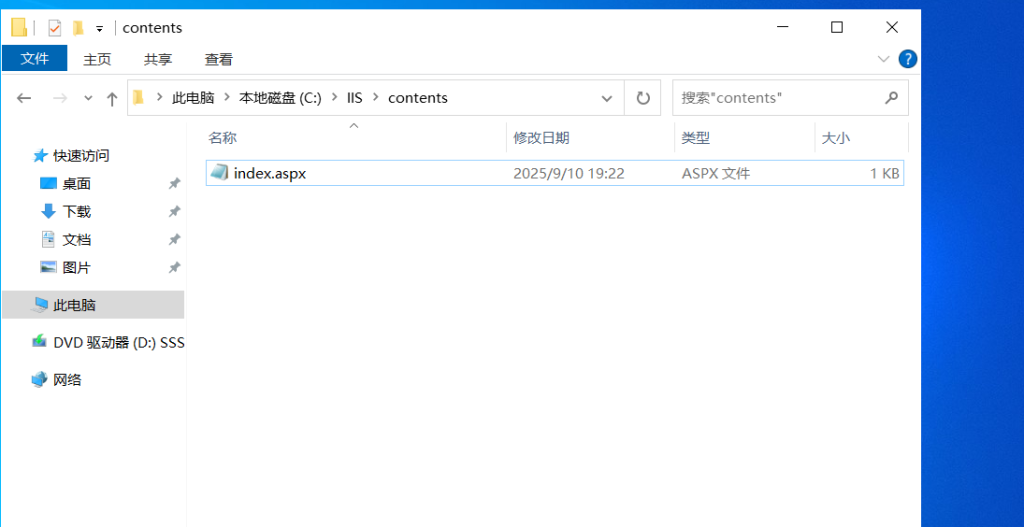Switch to the 查看 (View) ribbon tab

(x=218, y=59)
